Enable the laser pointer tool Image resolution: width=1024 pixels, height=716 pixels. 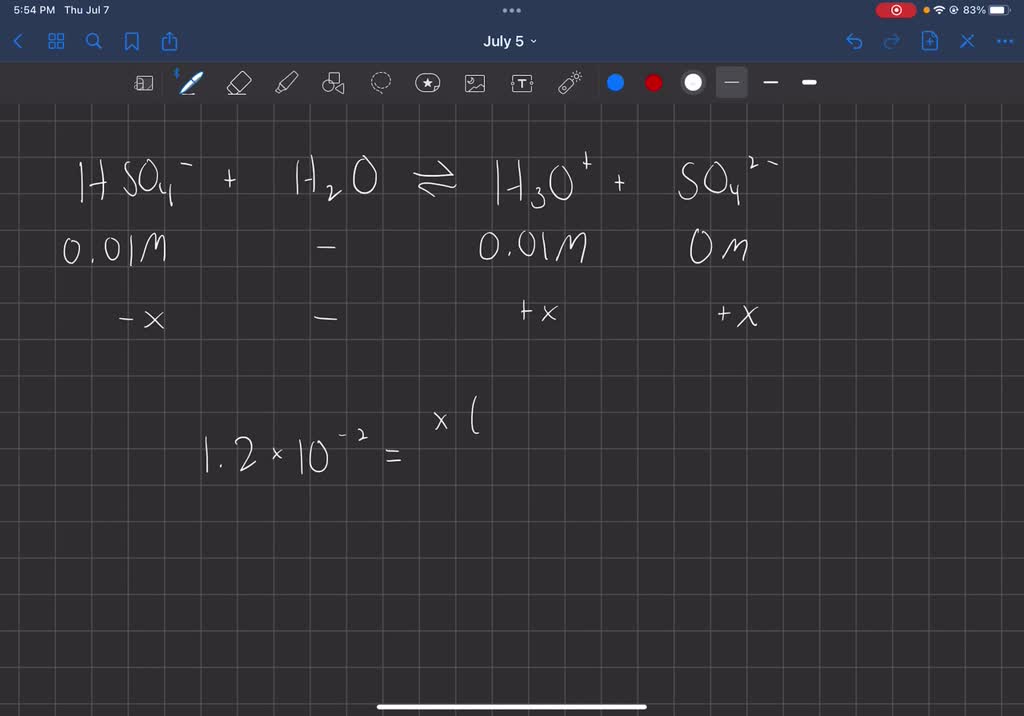569,83
